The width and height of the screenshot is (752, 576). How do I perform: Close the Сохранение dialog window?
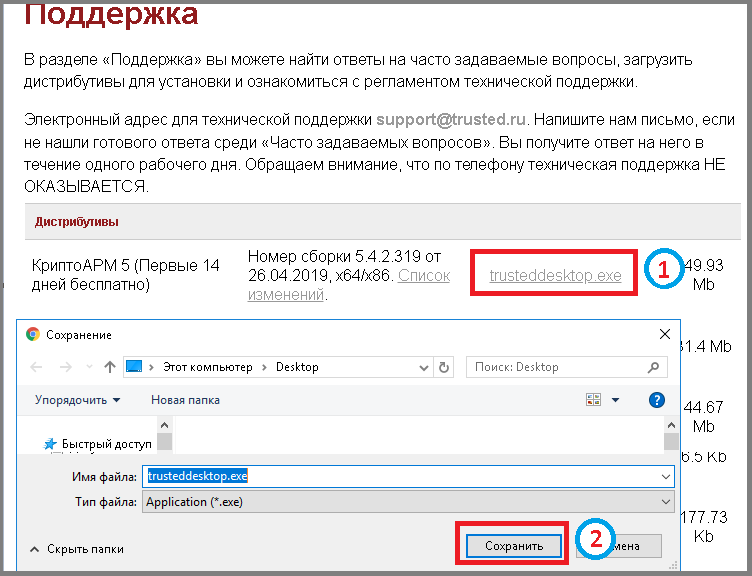point(665,334)
